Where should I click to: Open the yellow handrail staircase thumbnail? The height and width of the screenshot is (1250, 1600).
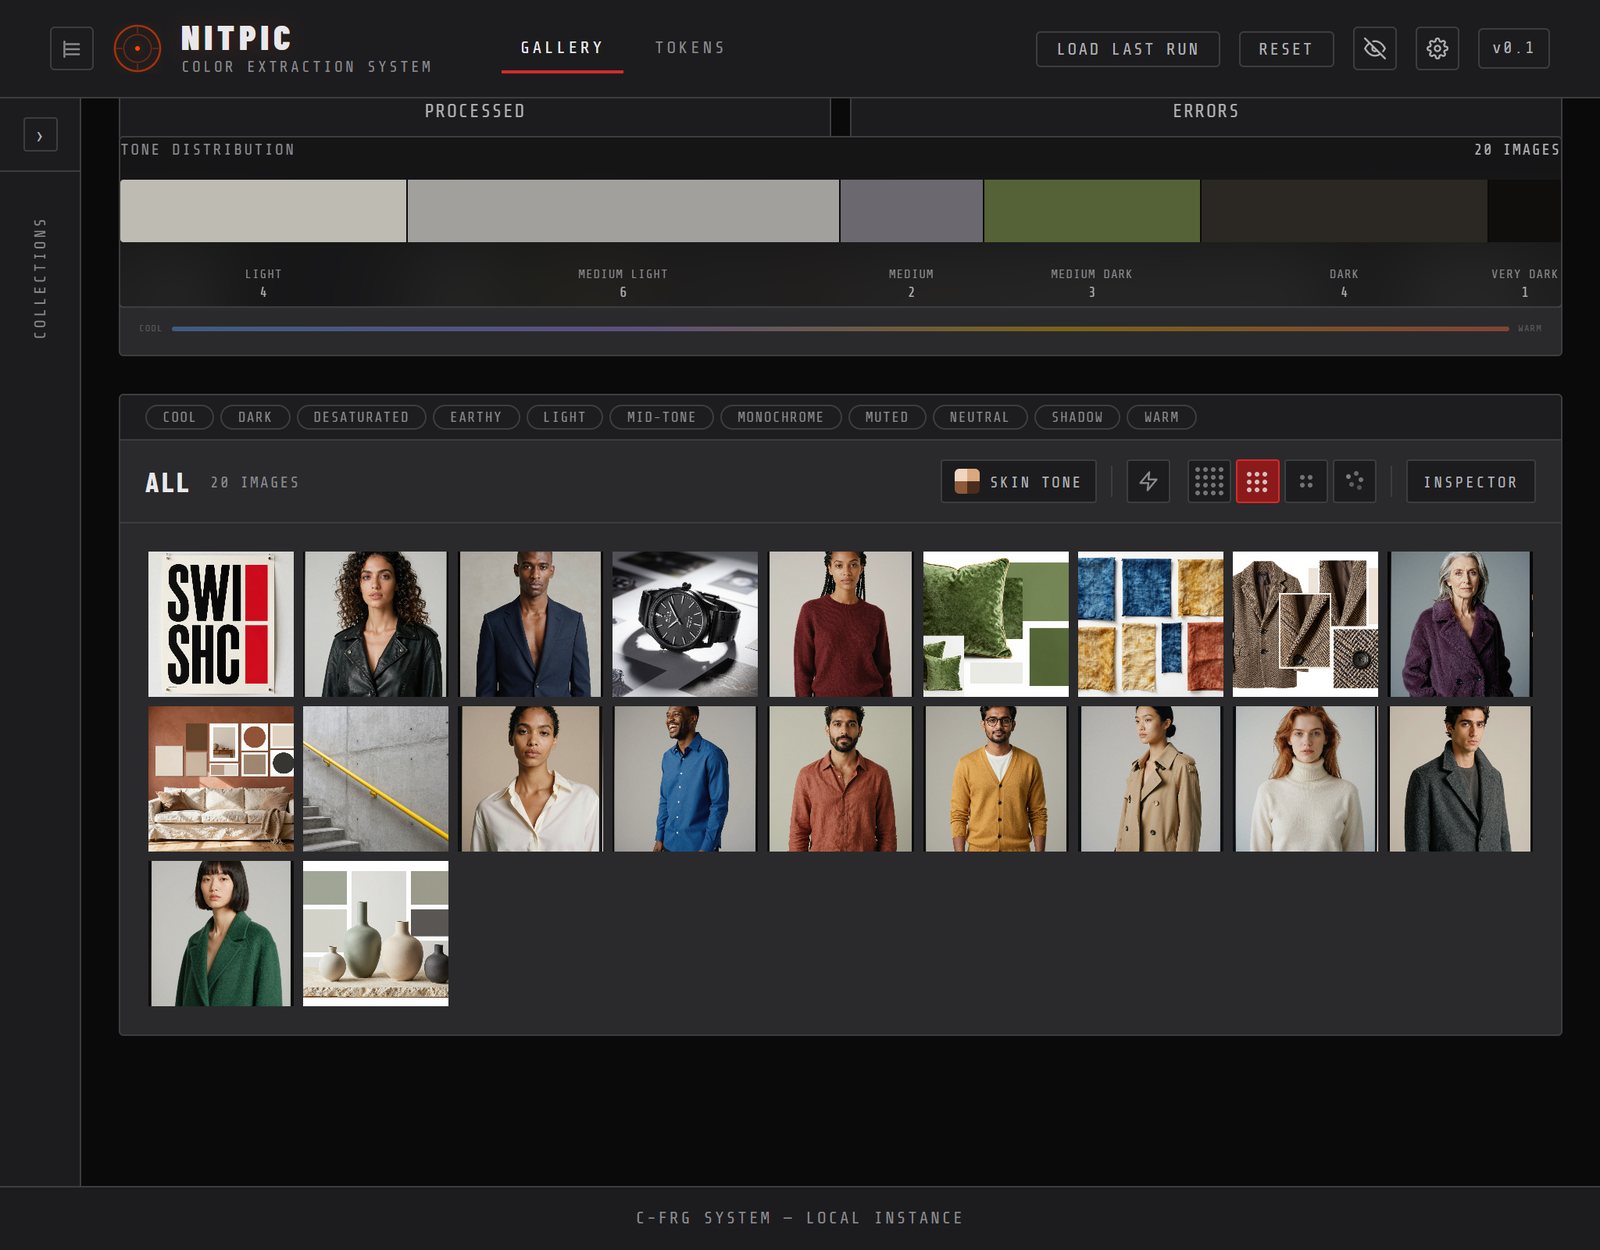pyautogui.click(x=376, y=779)
